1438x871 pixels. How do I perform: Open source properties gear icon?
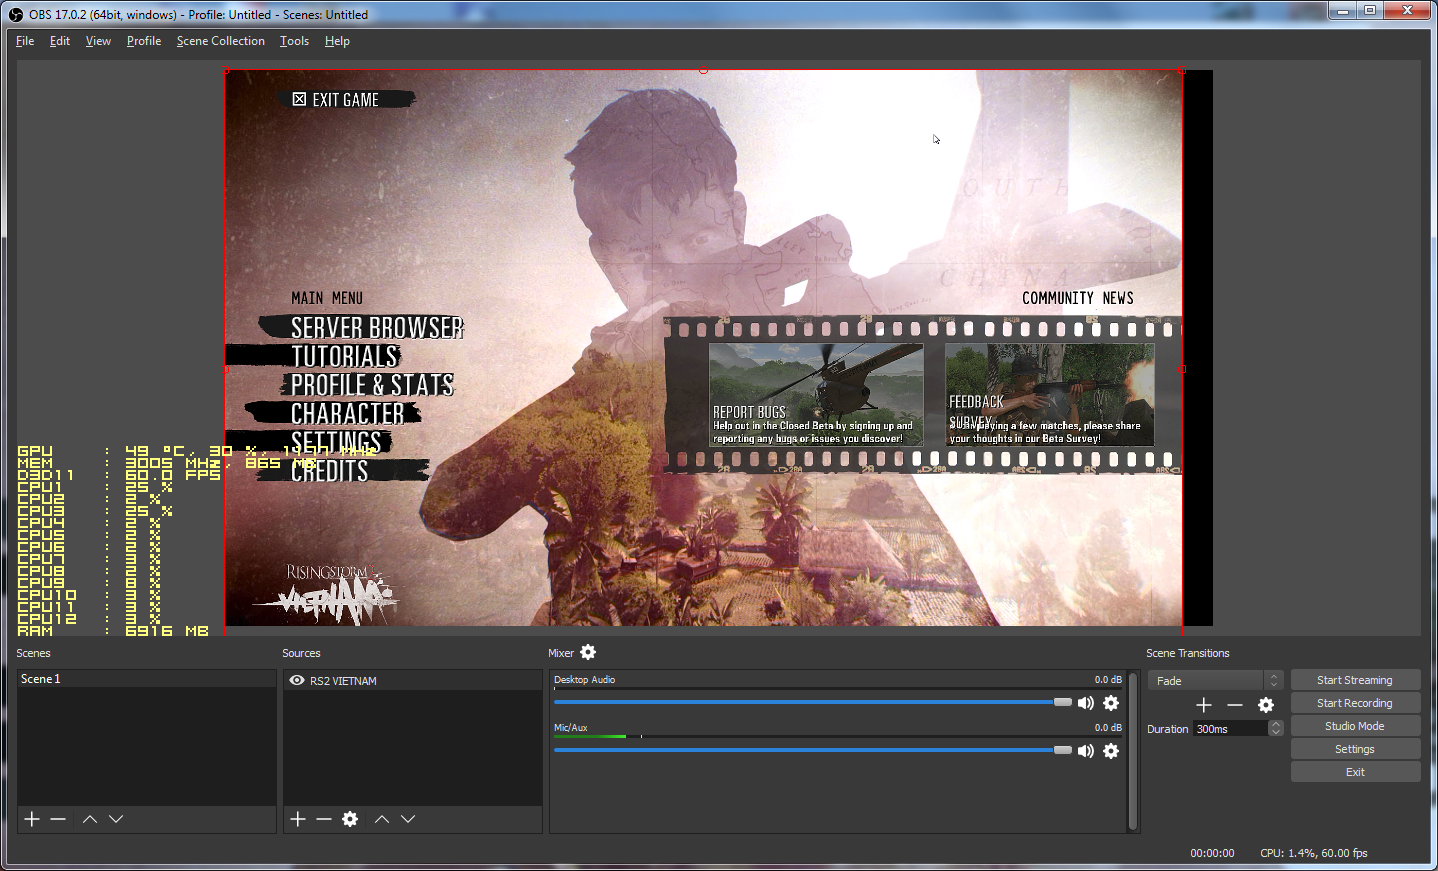coord(350,819)
